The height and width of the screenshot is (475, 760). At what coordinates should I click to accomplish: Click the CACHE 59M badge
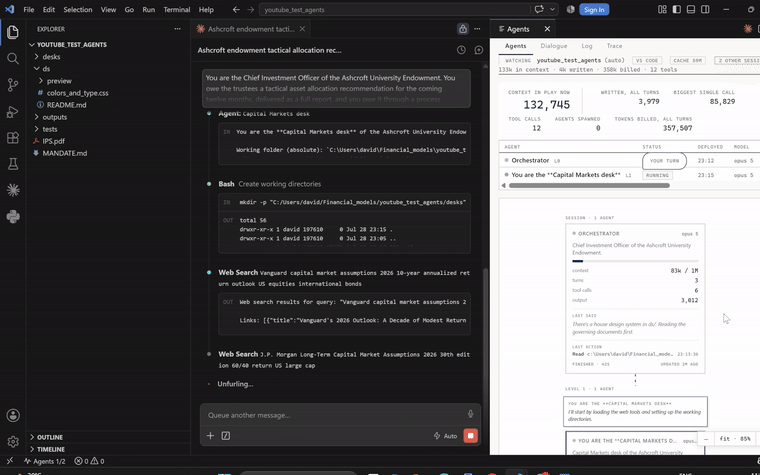point(687,61)
